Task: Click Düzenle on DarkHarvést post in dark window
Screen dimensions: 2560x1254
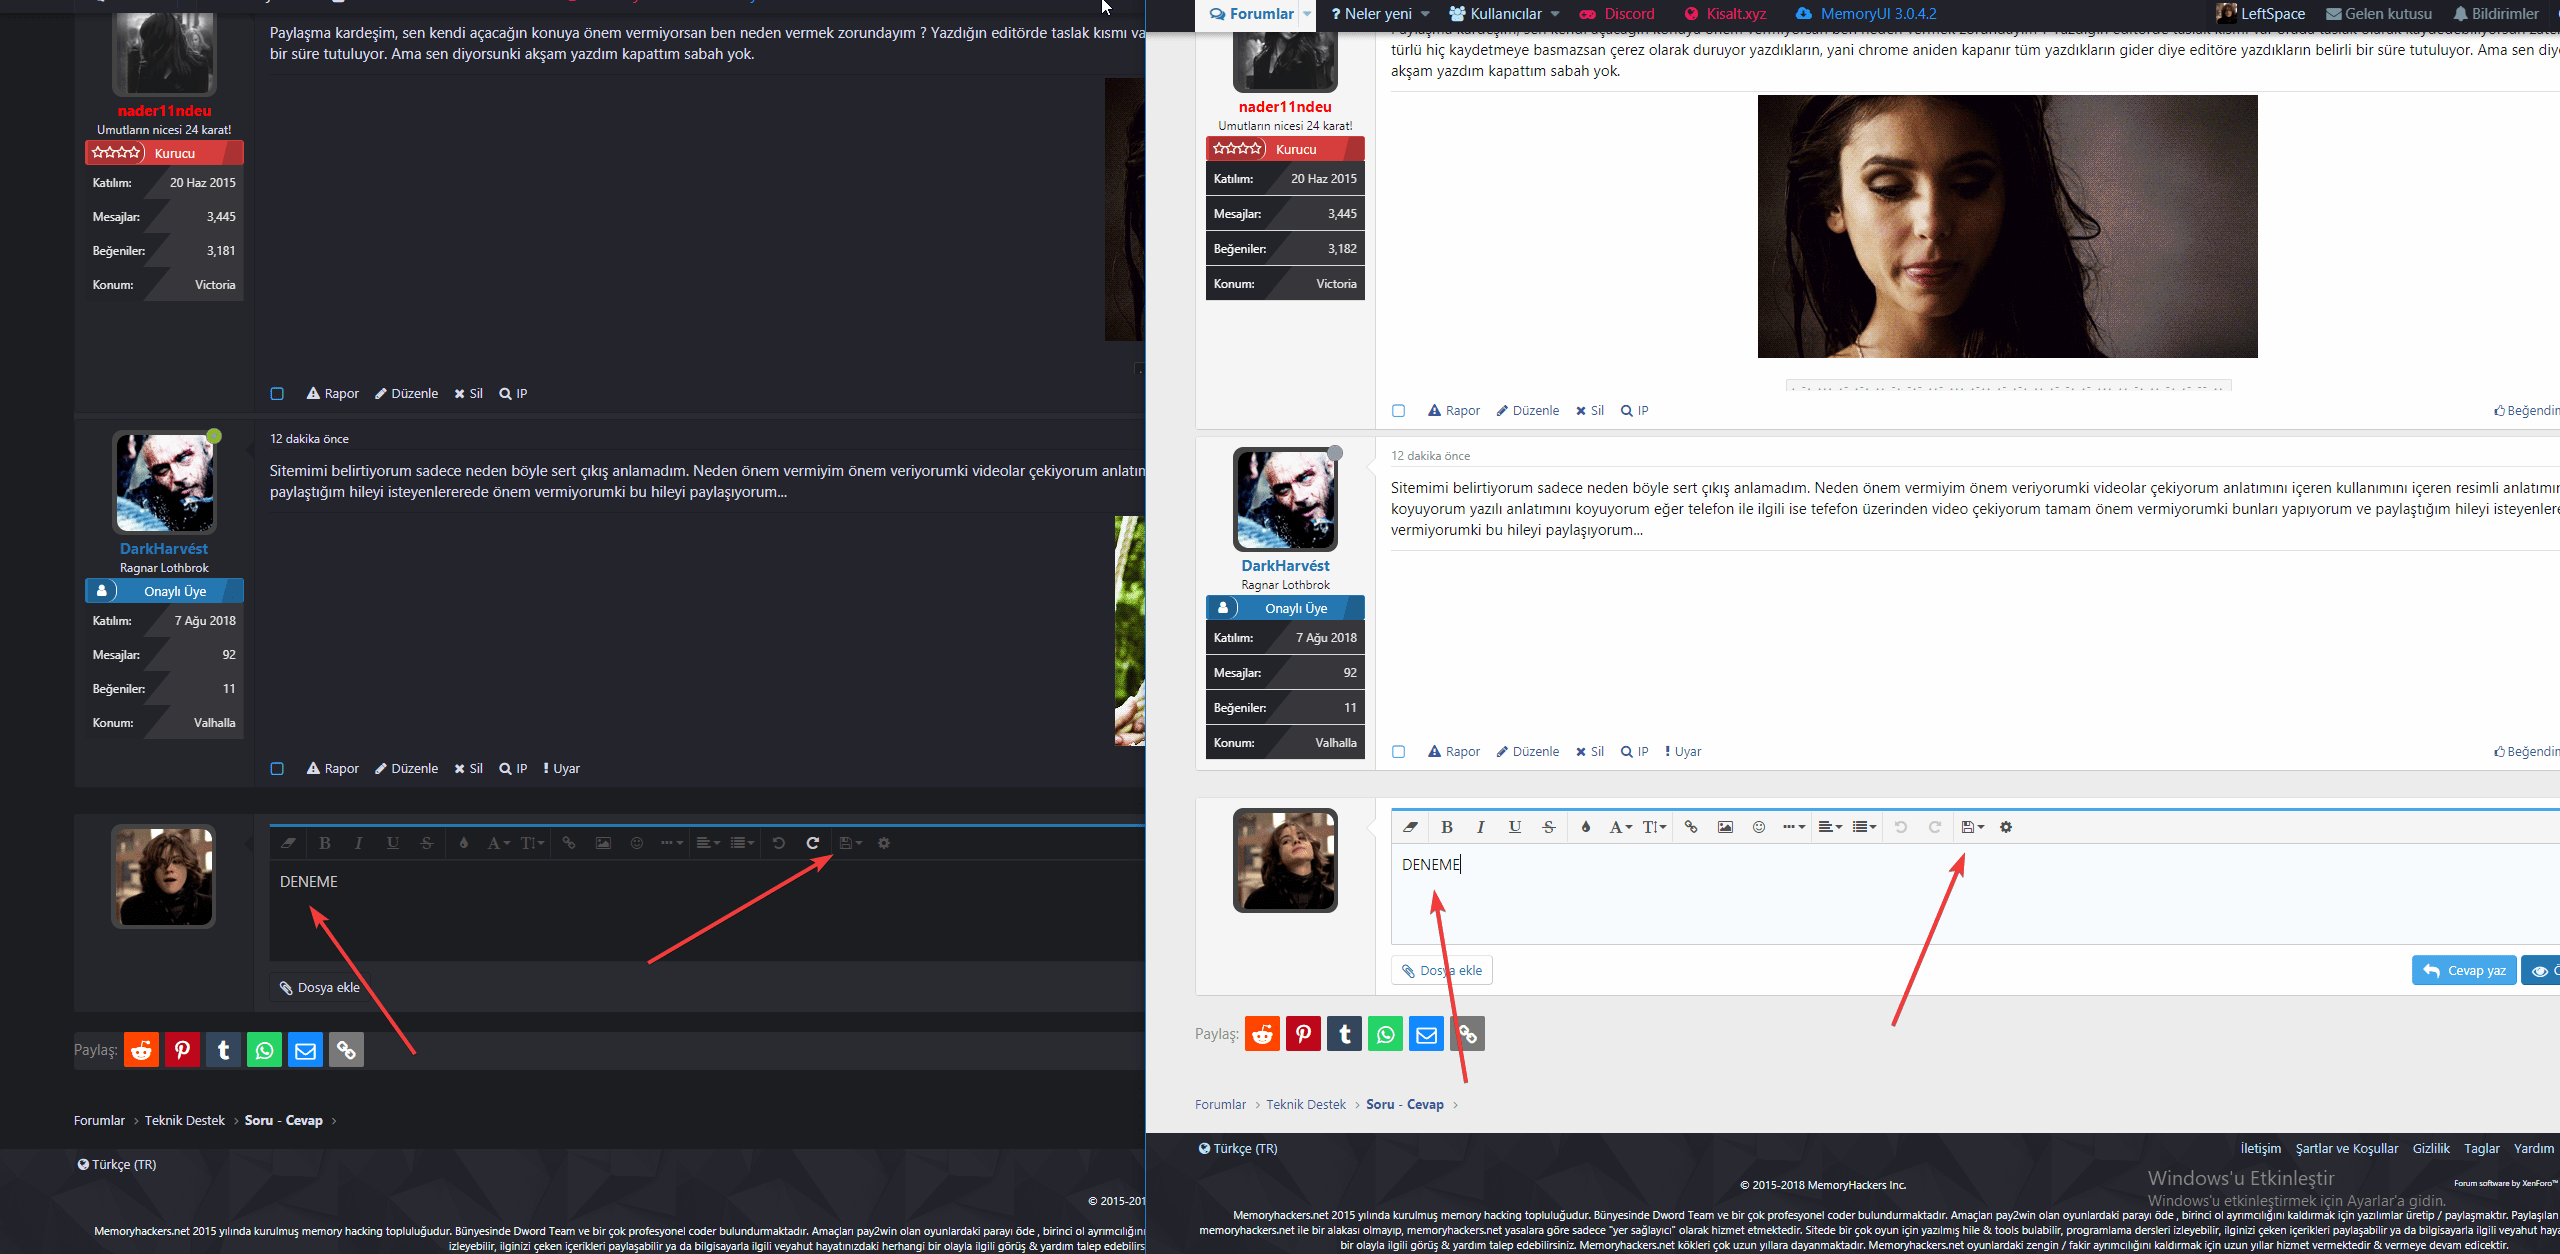Action: coord(406,769)
